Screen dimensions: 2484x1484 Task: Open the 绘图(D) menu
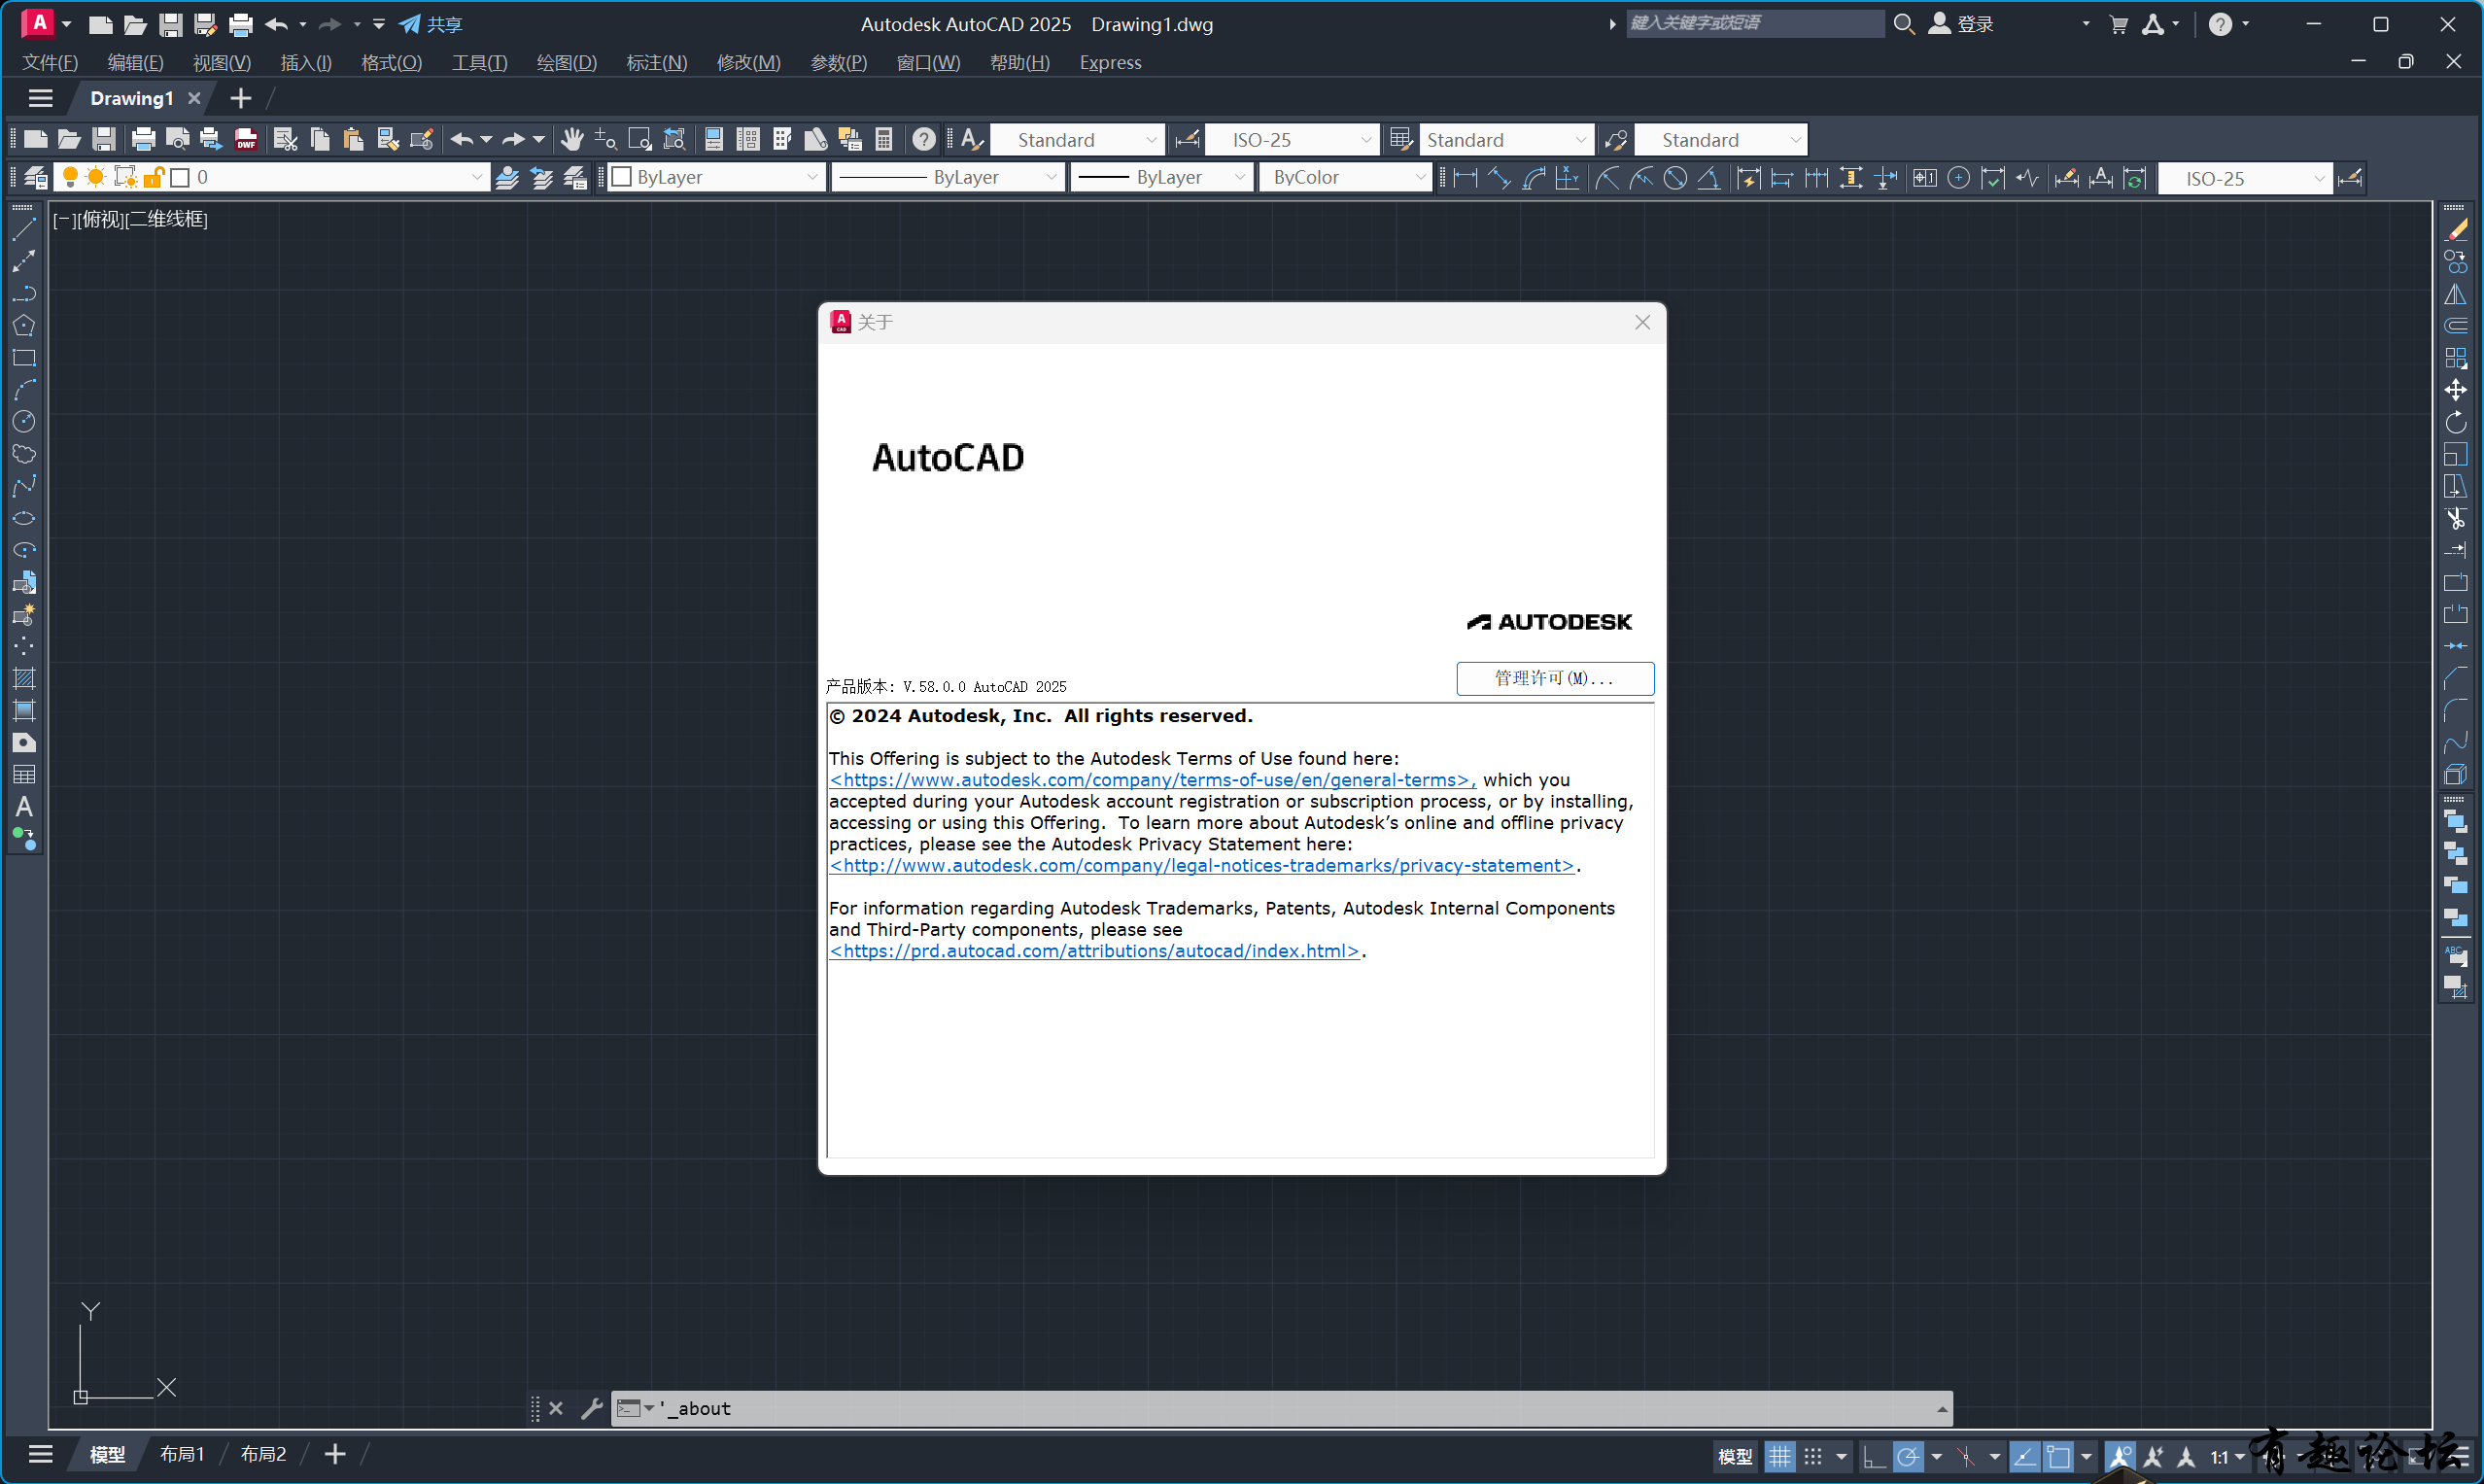tap(567, 62)
